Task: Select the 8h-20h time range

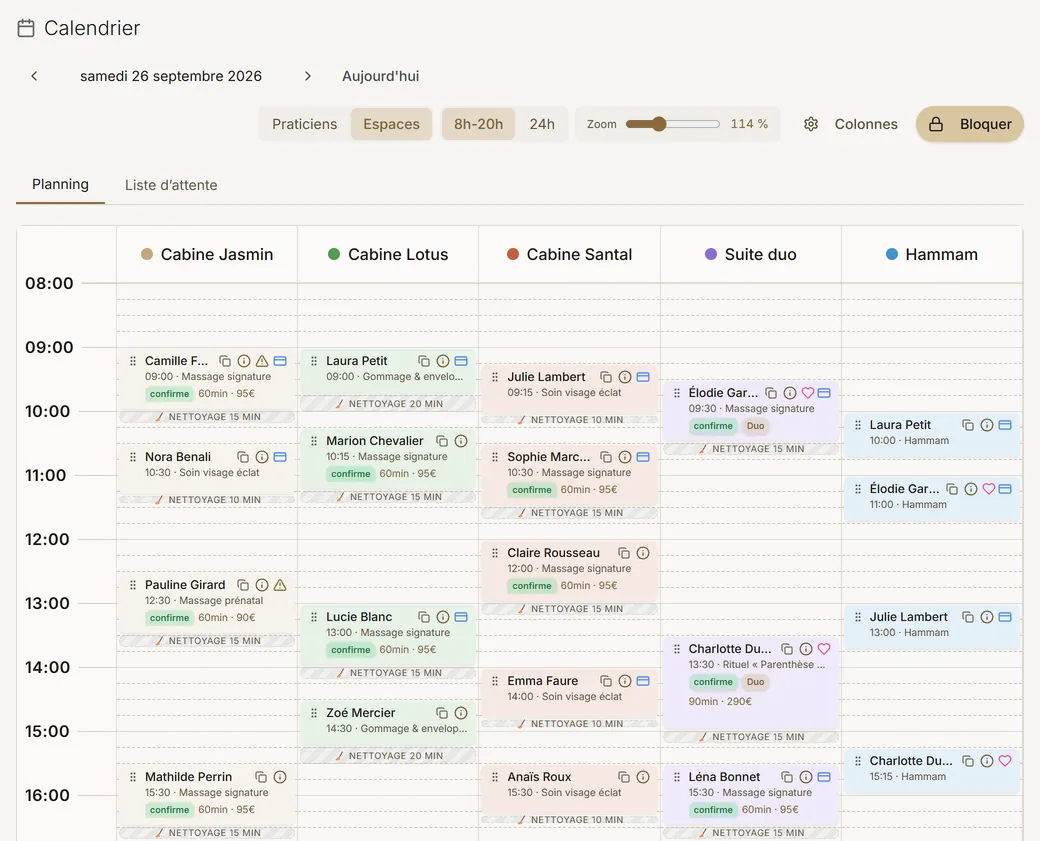Action: point(478,124)
